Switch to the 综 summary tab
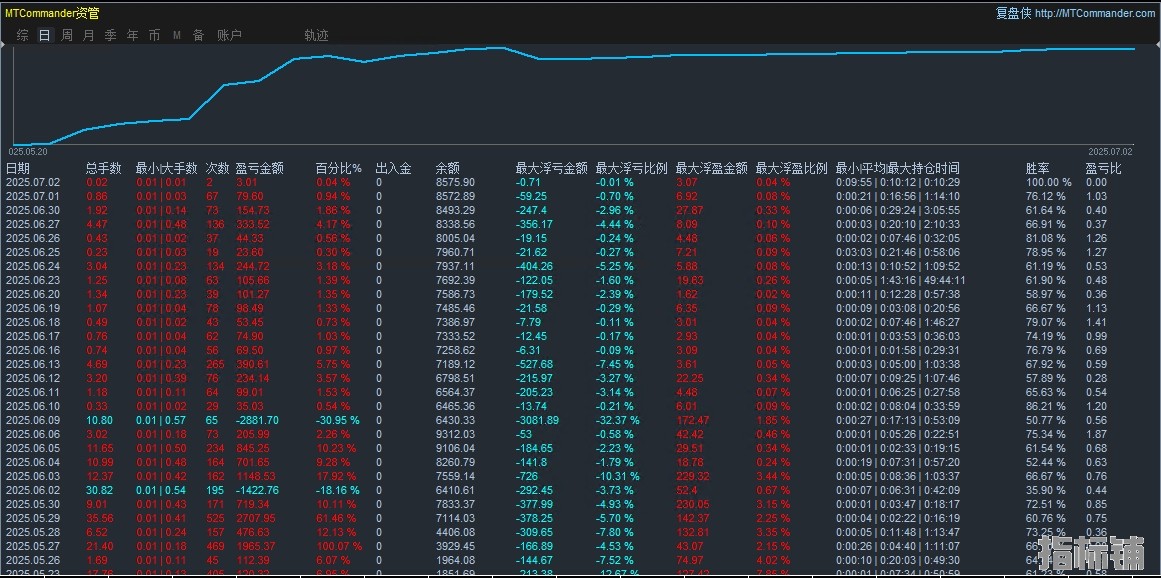Screen dimensions: 1161x578 tap(23, 35)
